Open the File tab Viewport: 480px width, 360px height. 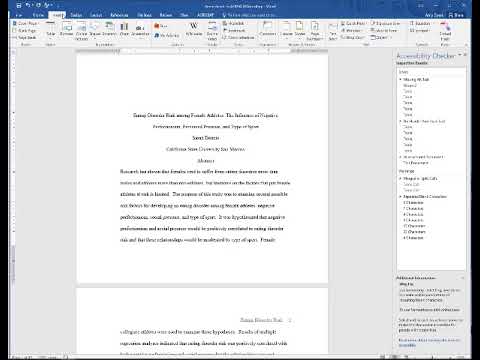tap(19, 15)
